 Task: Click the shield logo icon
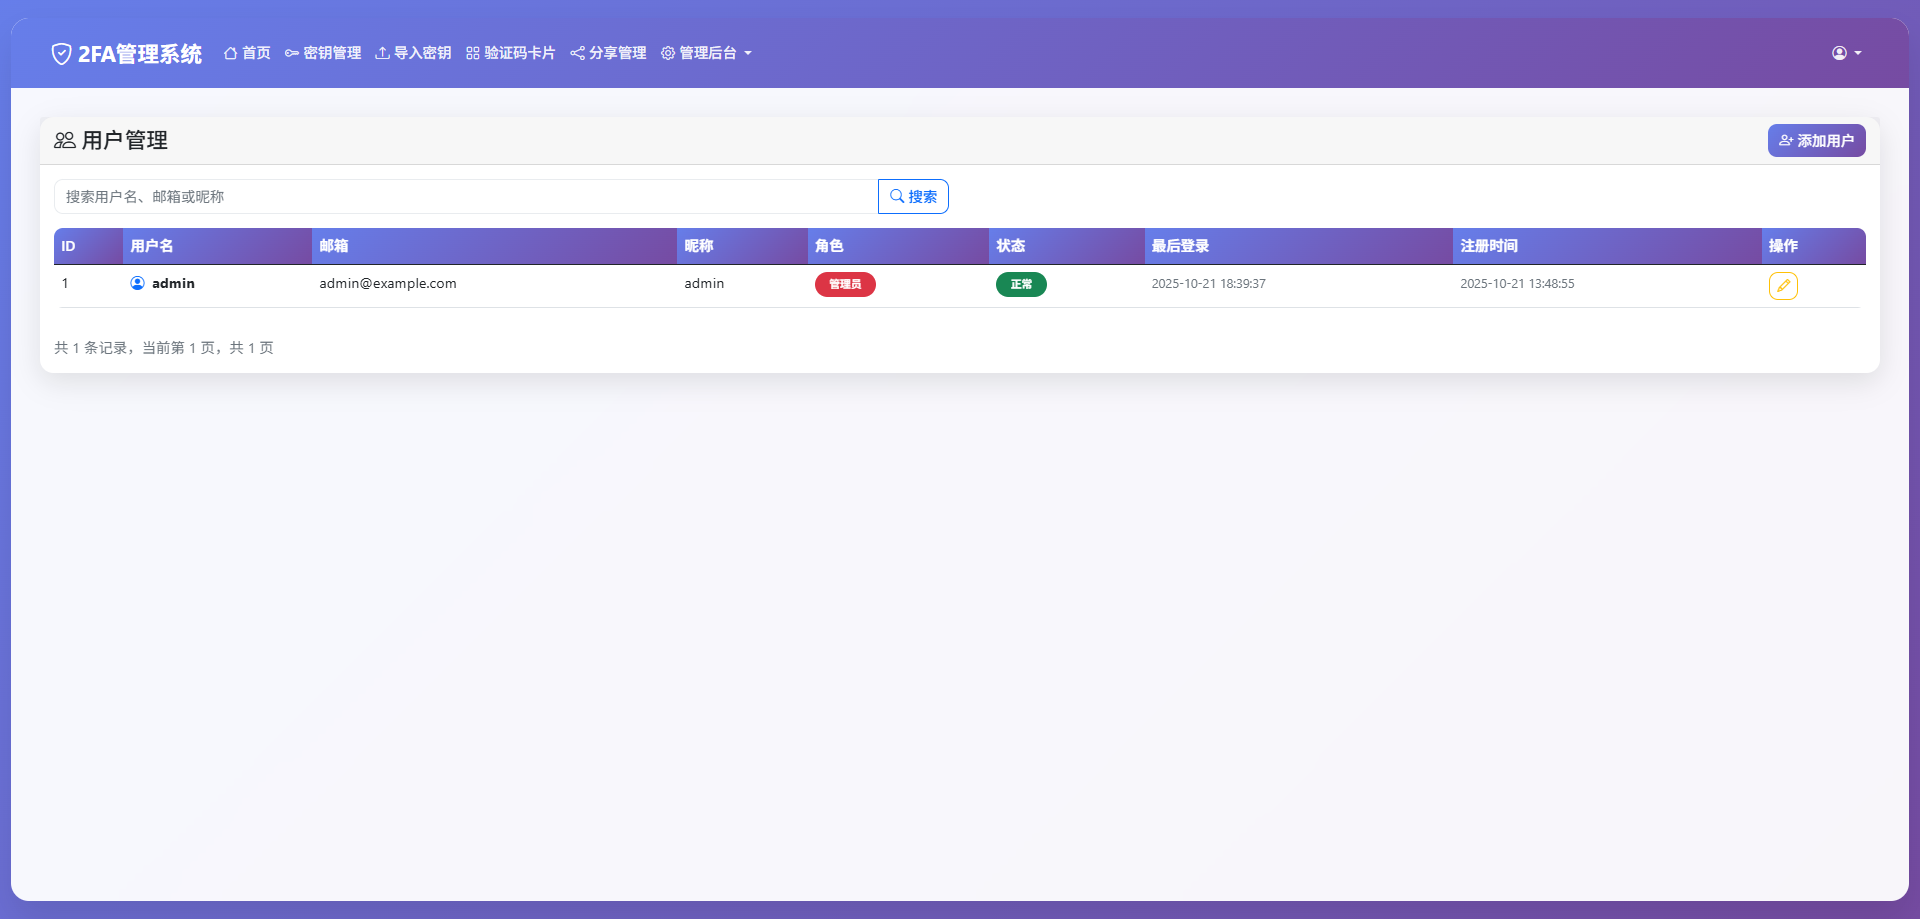coord(61,53)
